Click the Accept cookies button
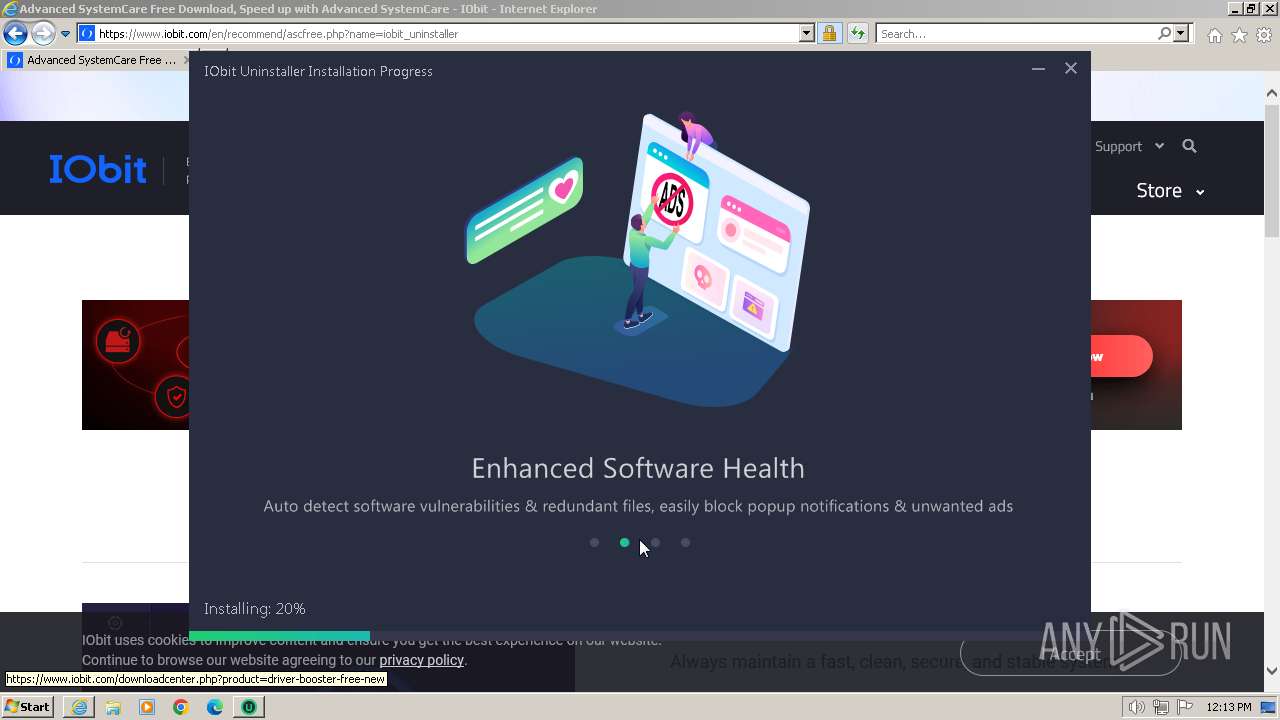Screen dimensions: 1280x720 pos(1071,654)
